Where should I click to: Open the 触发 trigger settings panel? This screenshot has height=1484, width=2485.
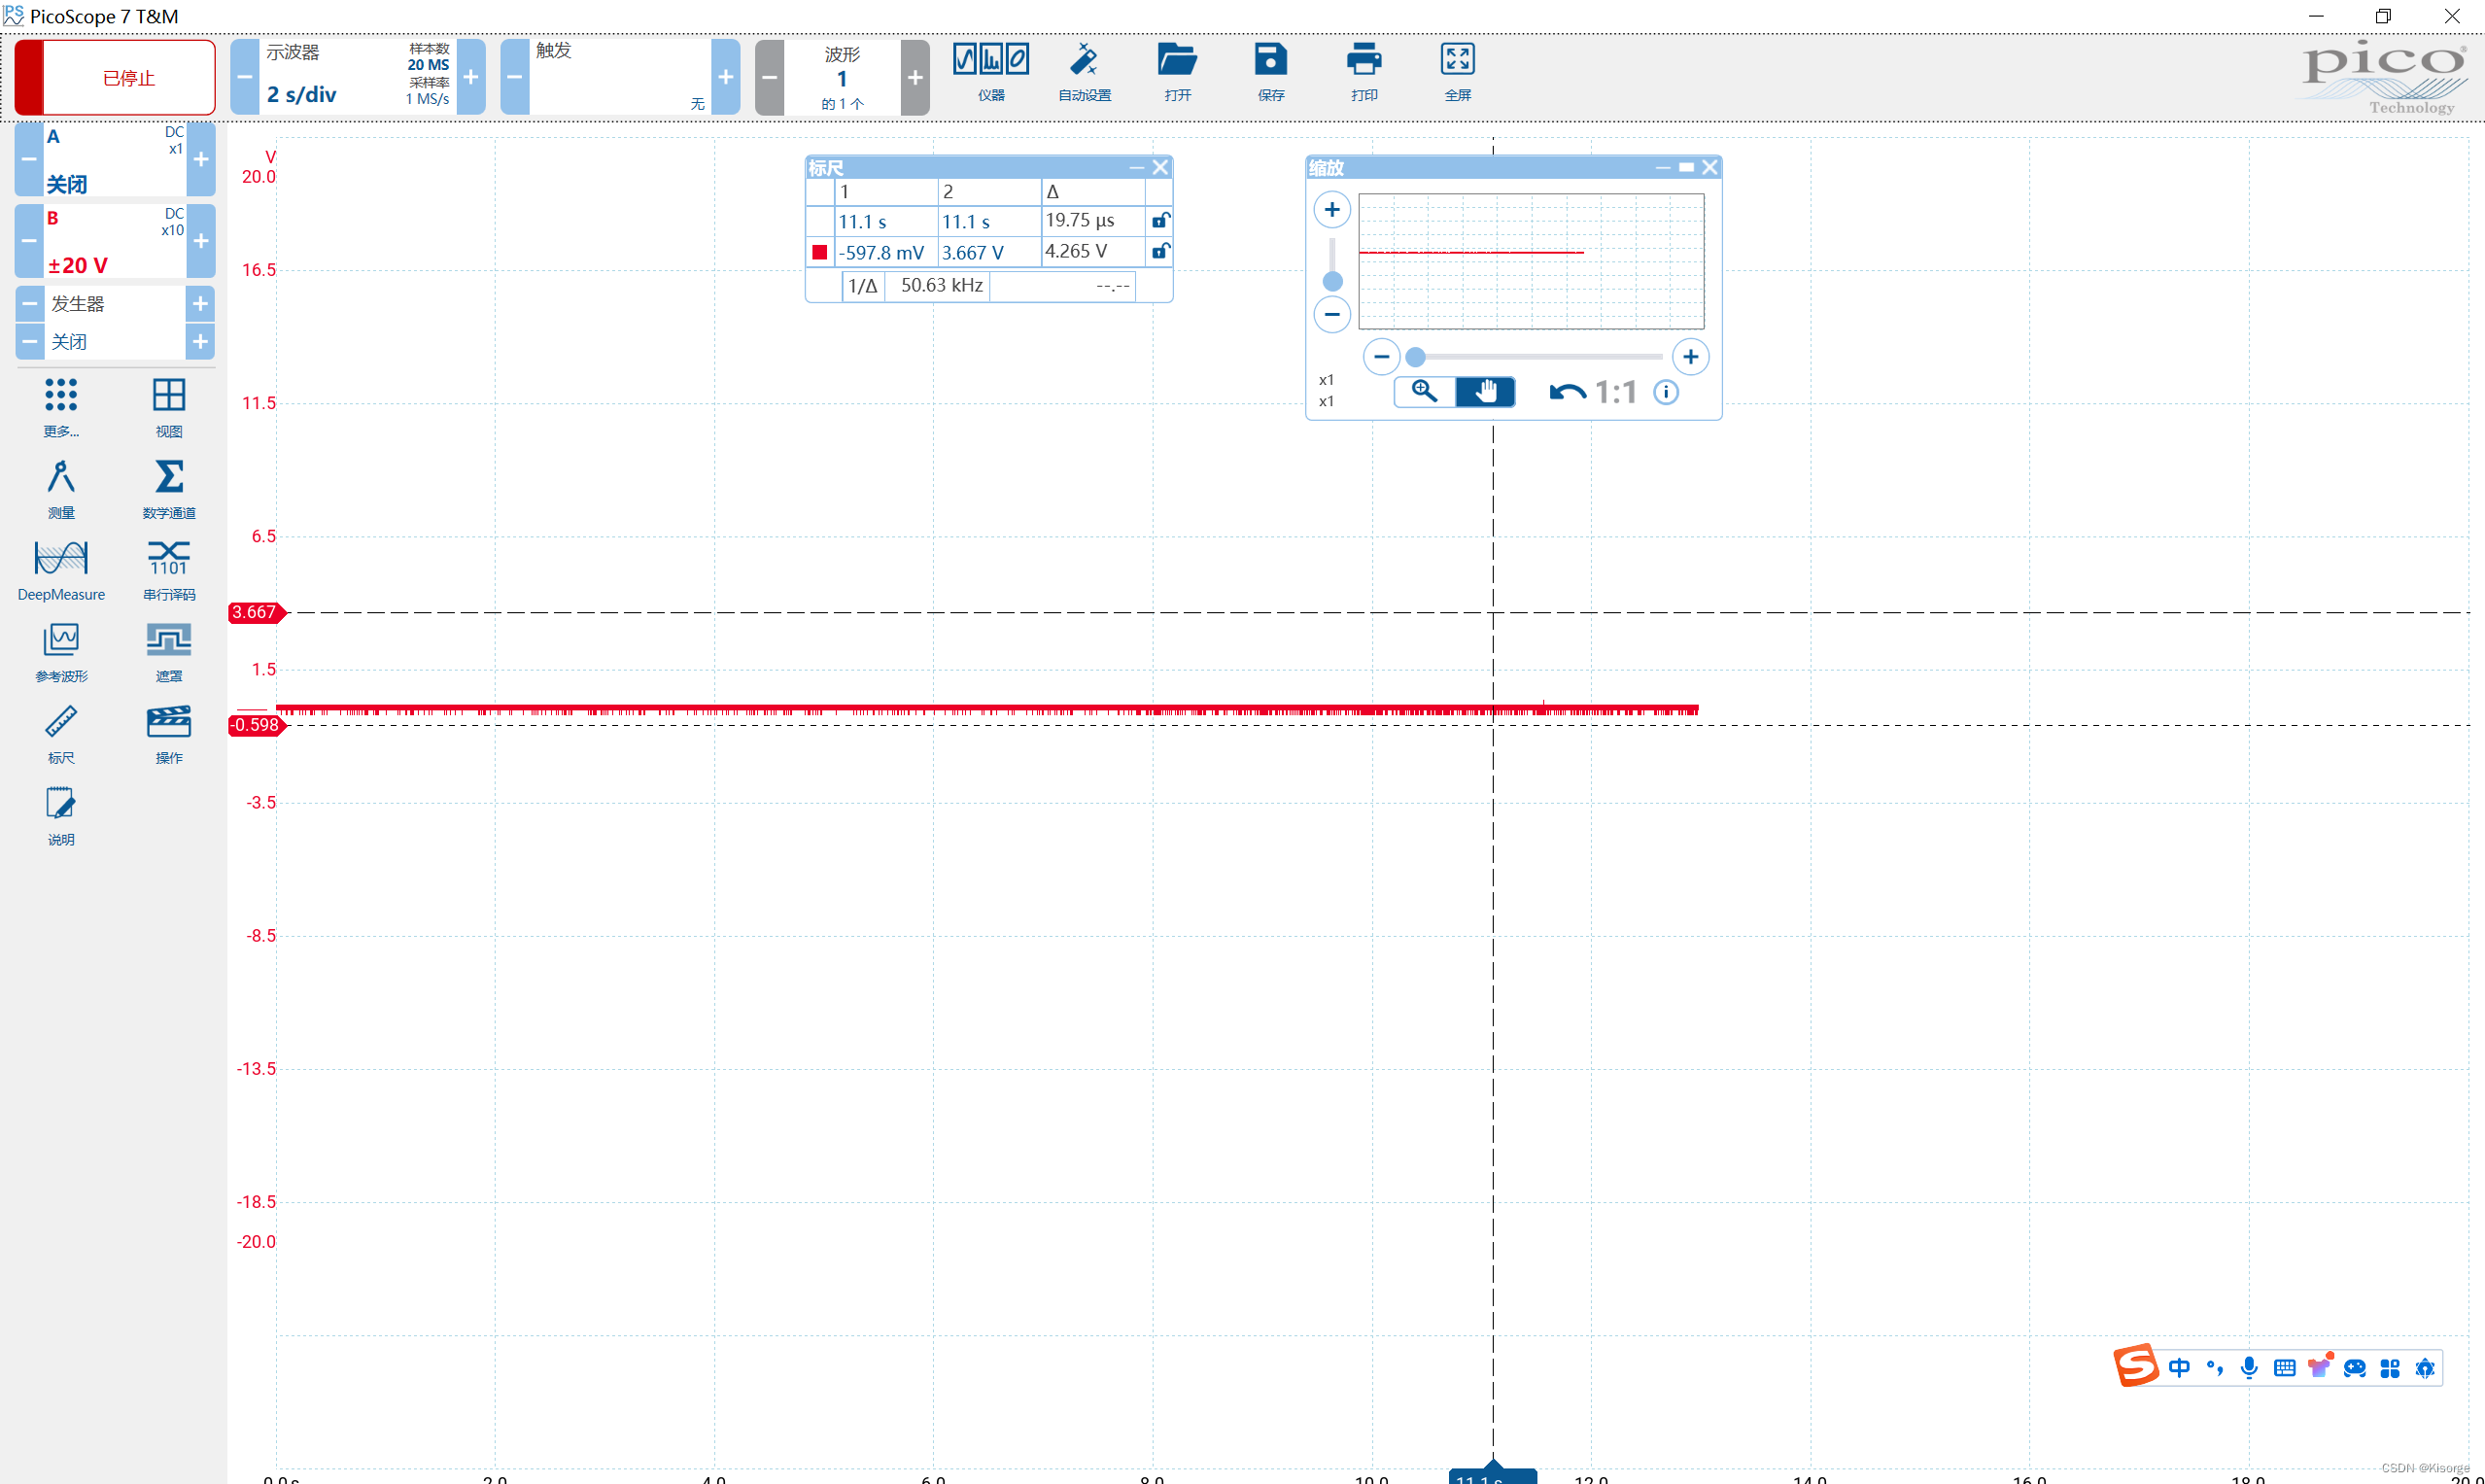click(620, 77)
